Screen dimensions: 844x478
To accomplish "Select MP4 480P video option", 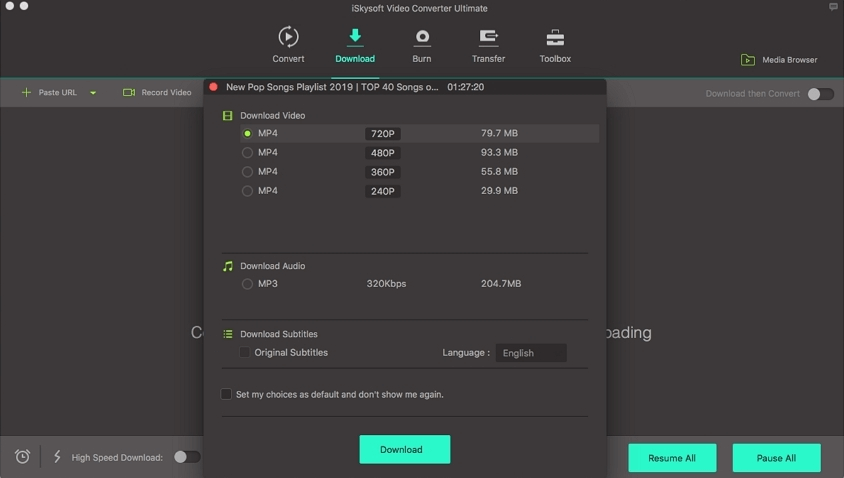I will pyautogui.click(x=247, y=152).
